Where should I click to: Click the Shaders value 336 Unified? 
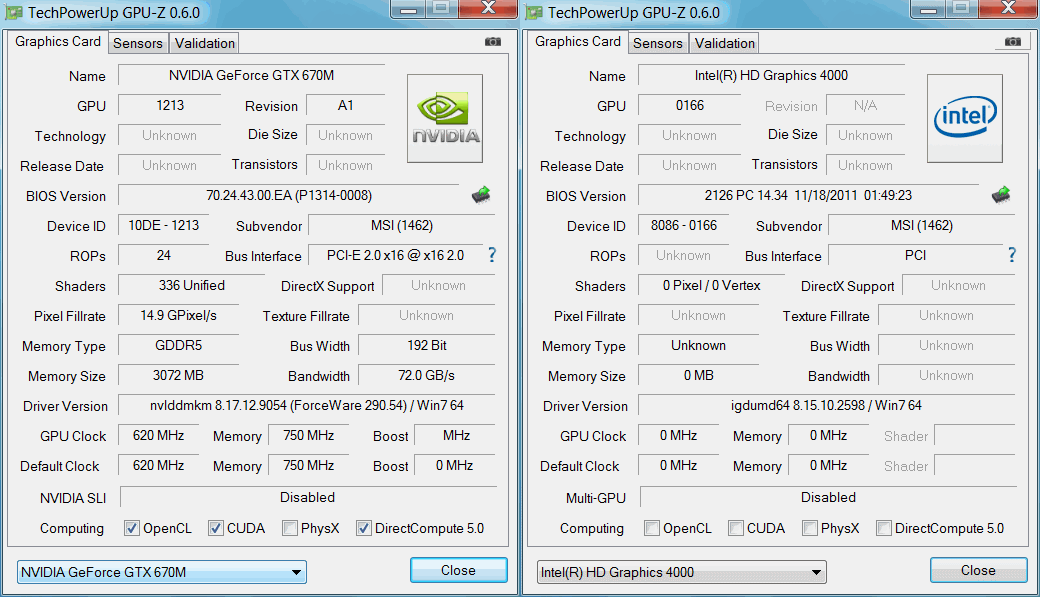(x=192, y=285)
